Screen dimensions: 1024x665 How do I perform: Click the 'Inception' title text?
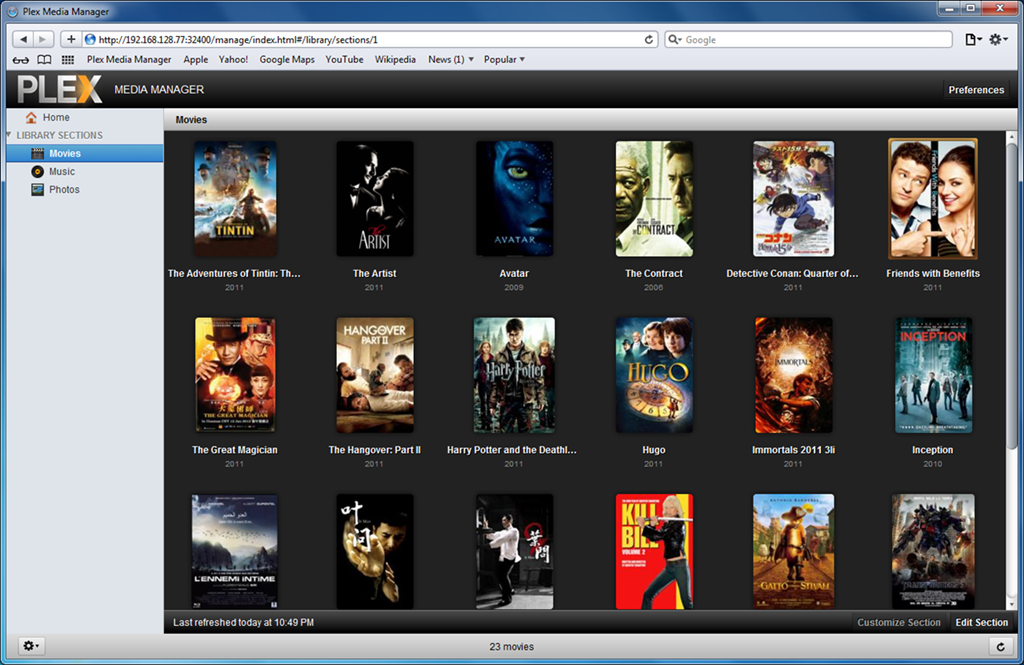coord(933,450)
